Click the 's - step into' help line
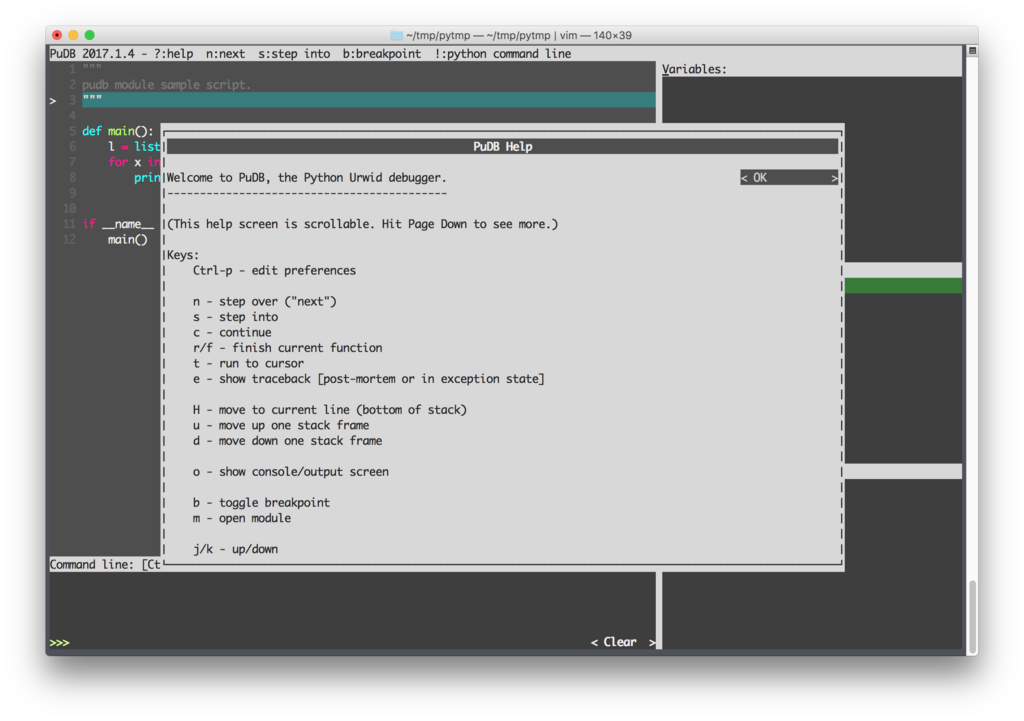Image resolution: width=1024 pixels, height=721 pixels. tap(236, 317)
